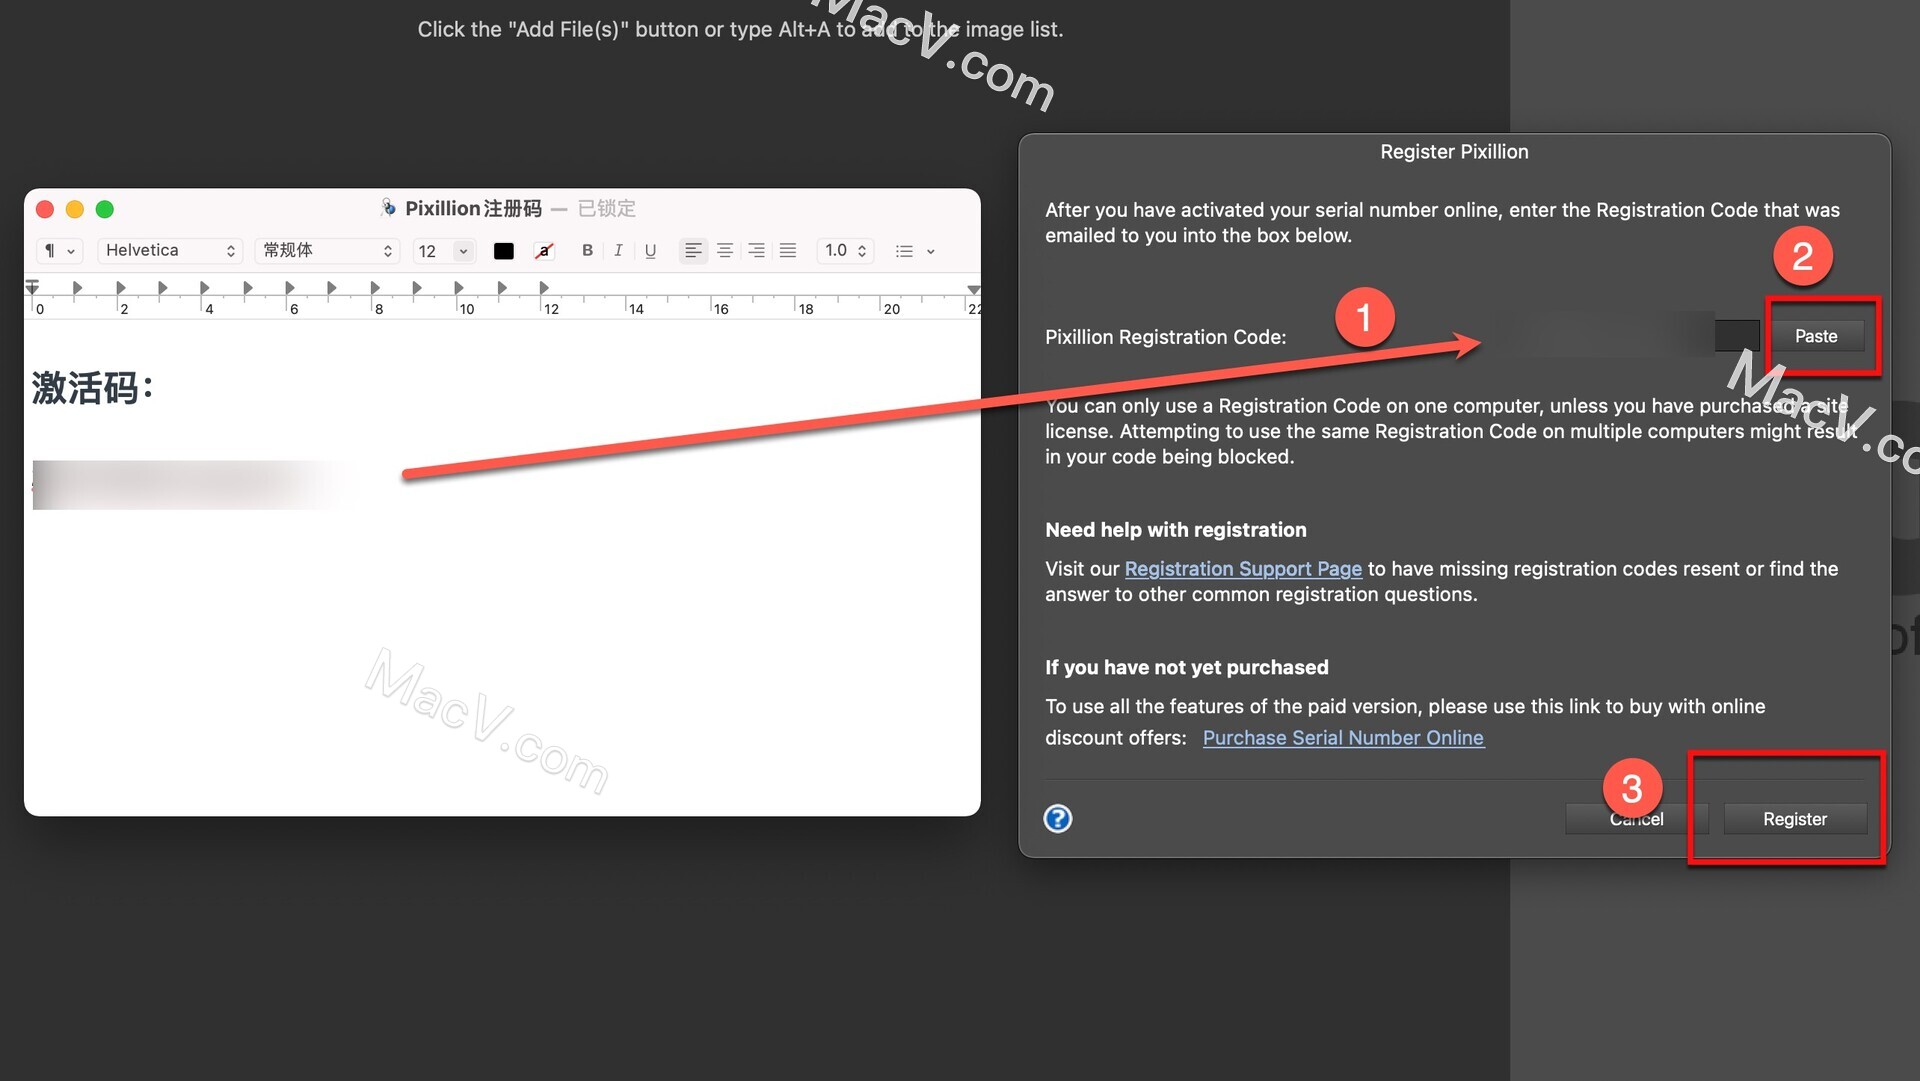Align text right
This screenshot has width=1920, height=1081.
pos(756,250)
